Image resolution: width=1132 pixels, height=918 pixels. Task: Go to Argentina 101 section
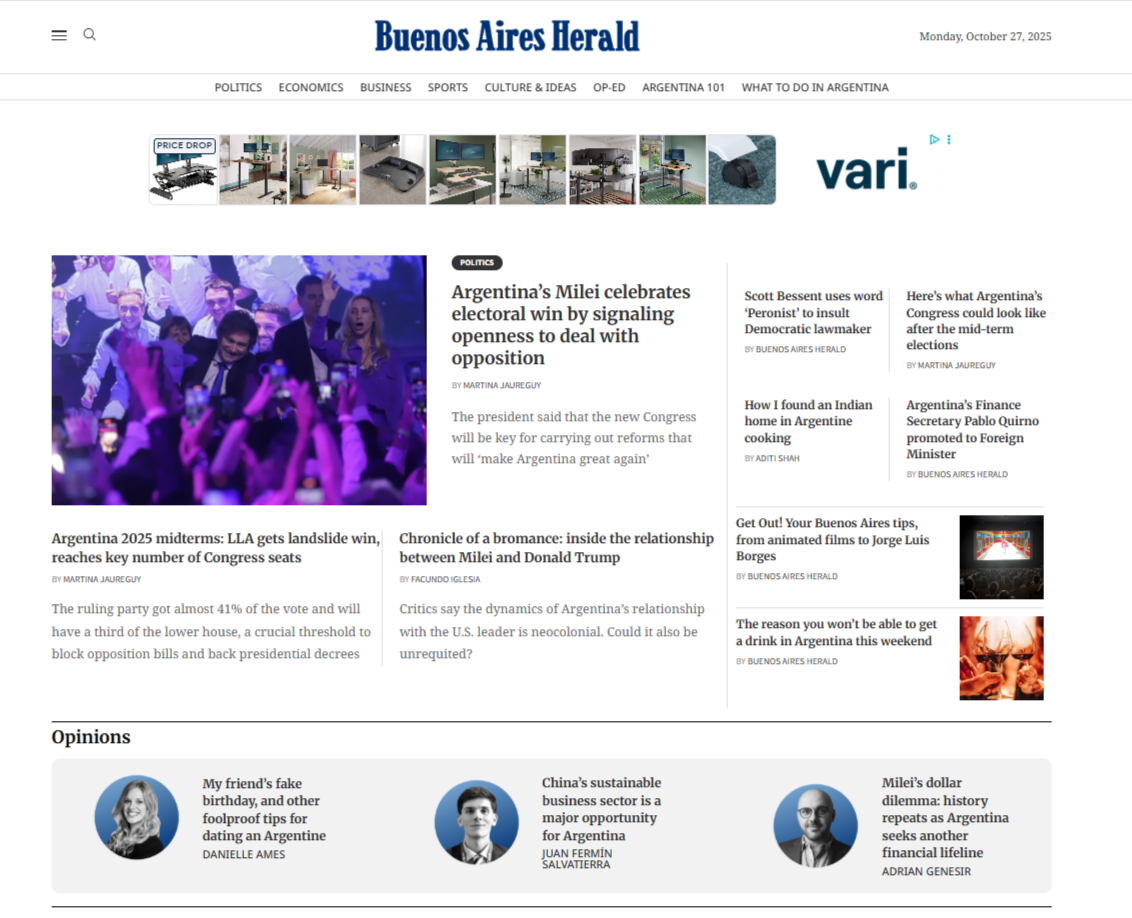click(x=684, y=87)
